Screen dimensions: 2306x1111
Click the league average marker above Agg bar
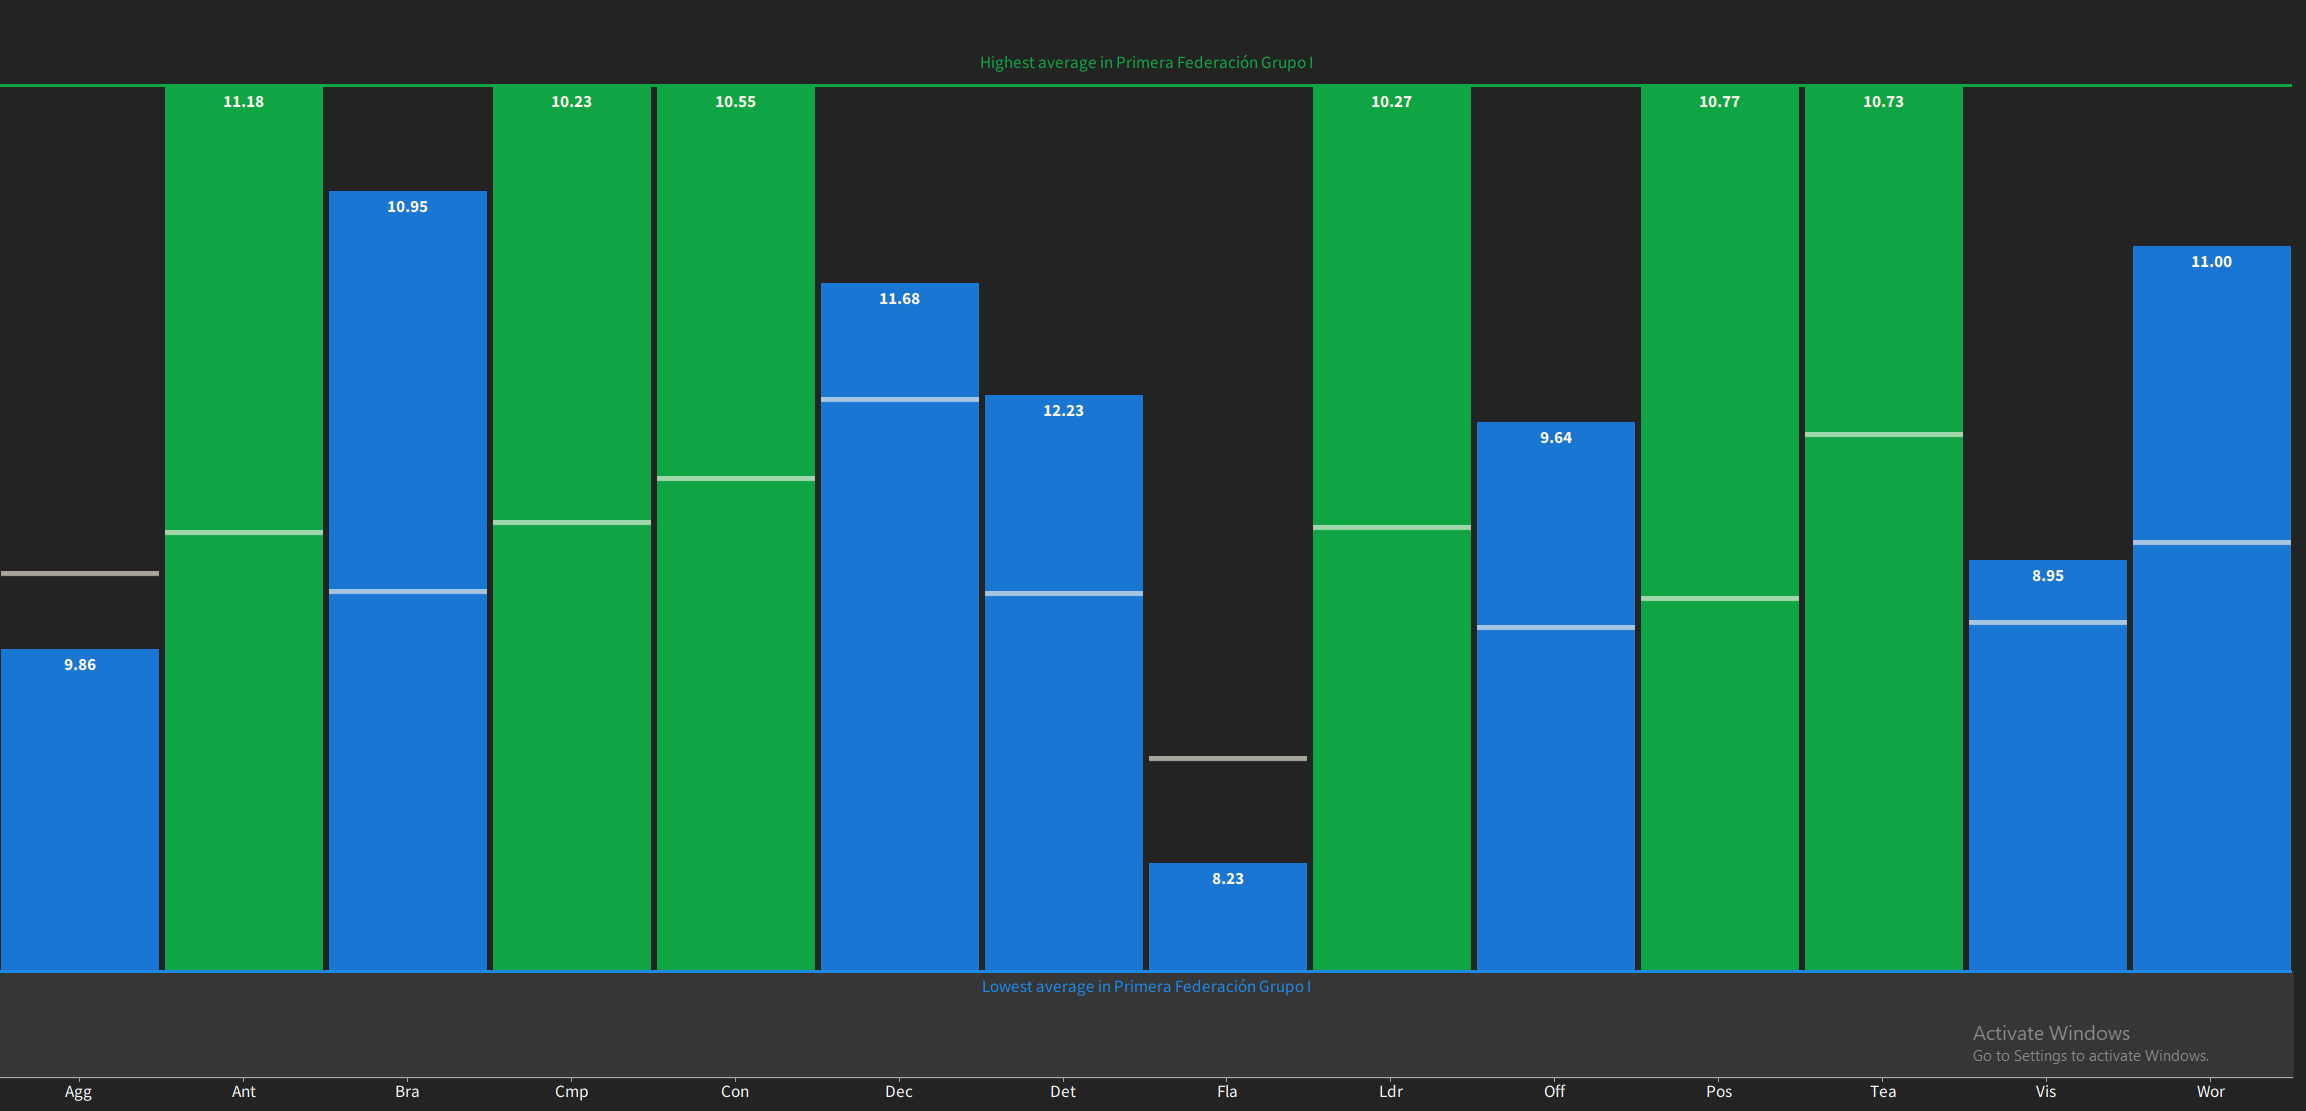click(x=80, y=573)
